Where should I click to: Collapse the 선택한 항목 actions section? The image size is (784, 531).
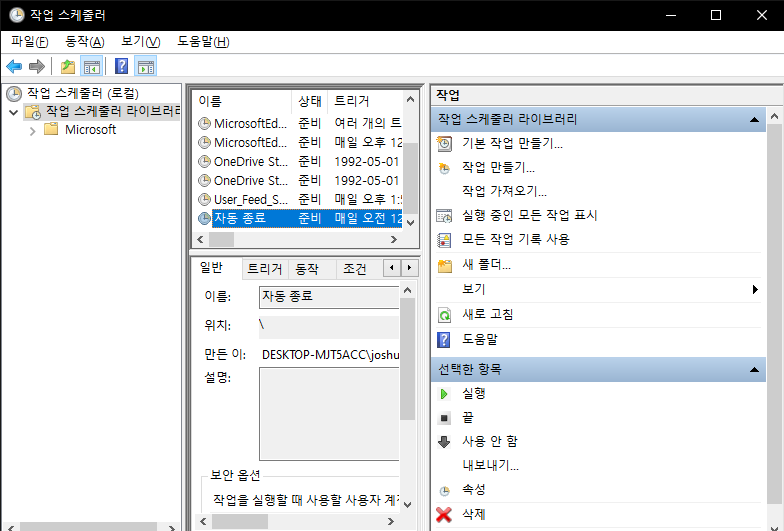point(754,370)
